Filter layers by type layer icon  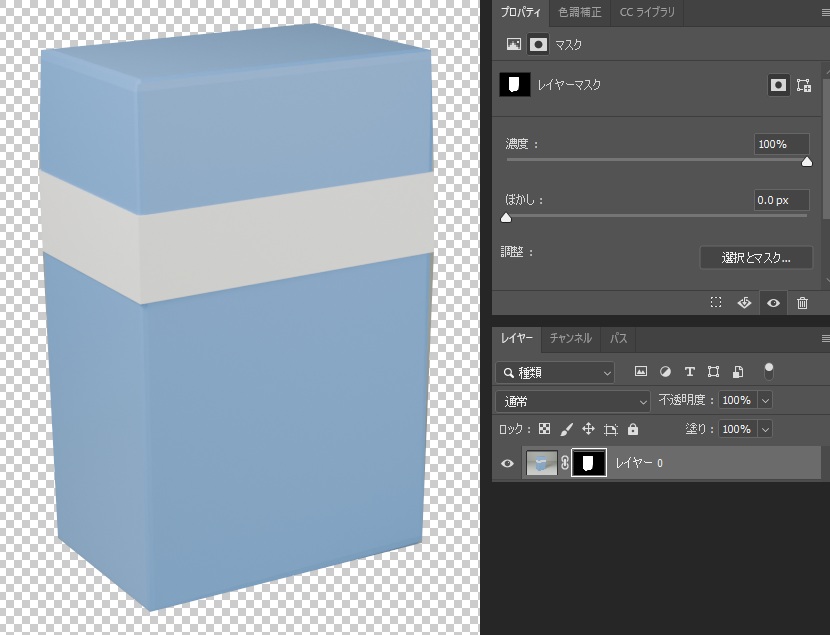pos(689,371)
